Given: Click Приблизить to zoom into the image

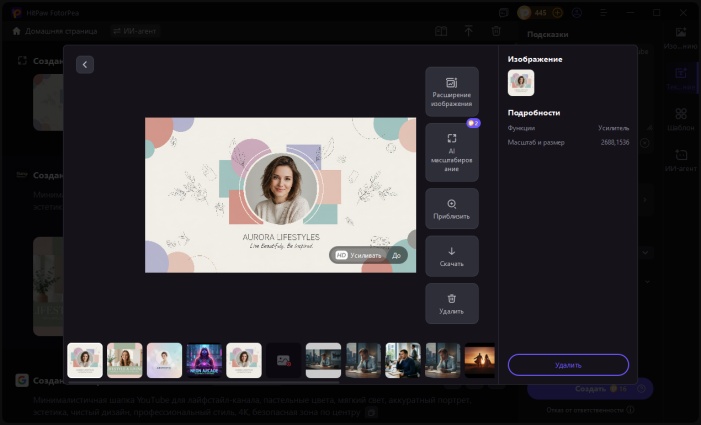Looking at the screenshot, I should coord(451,208).
